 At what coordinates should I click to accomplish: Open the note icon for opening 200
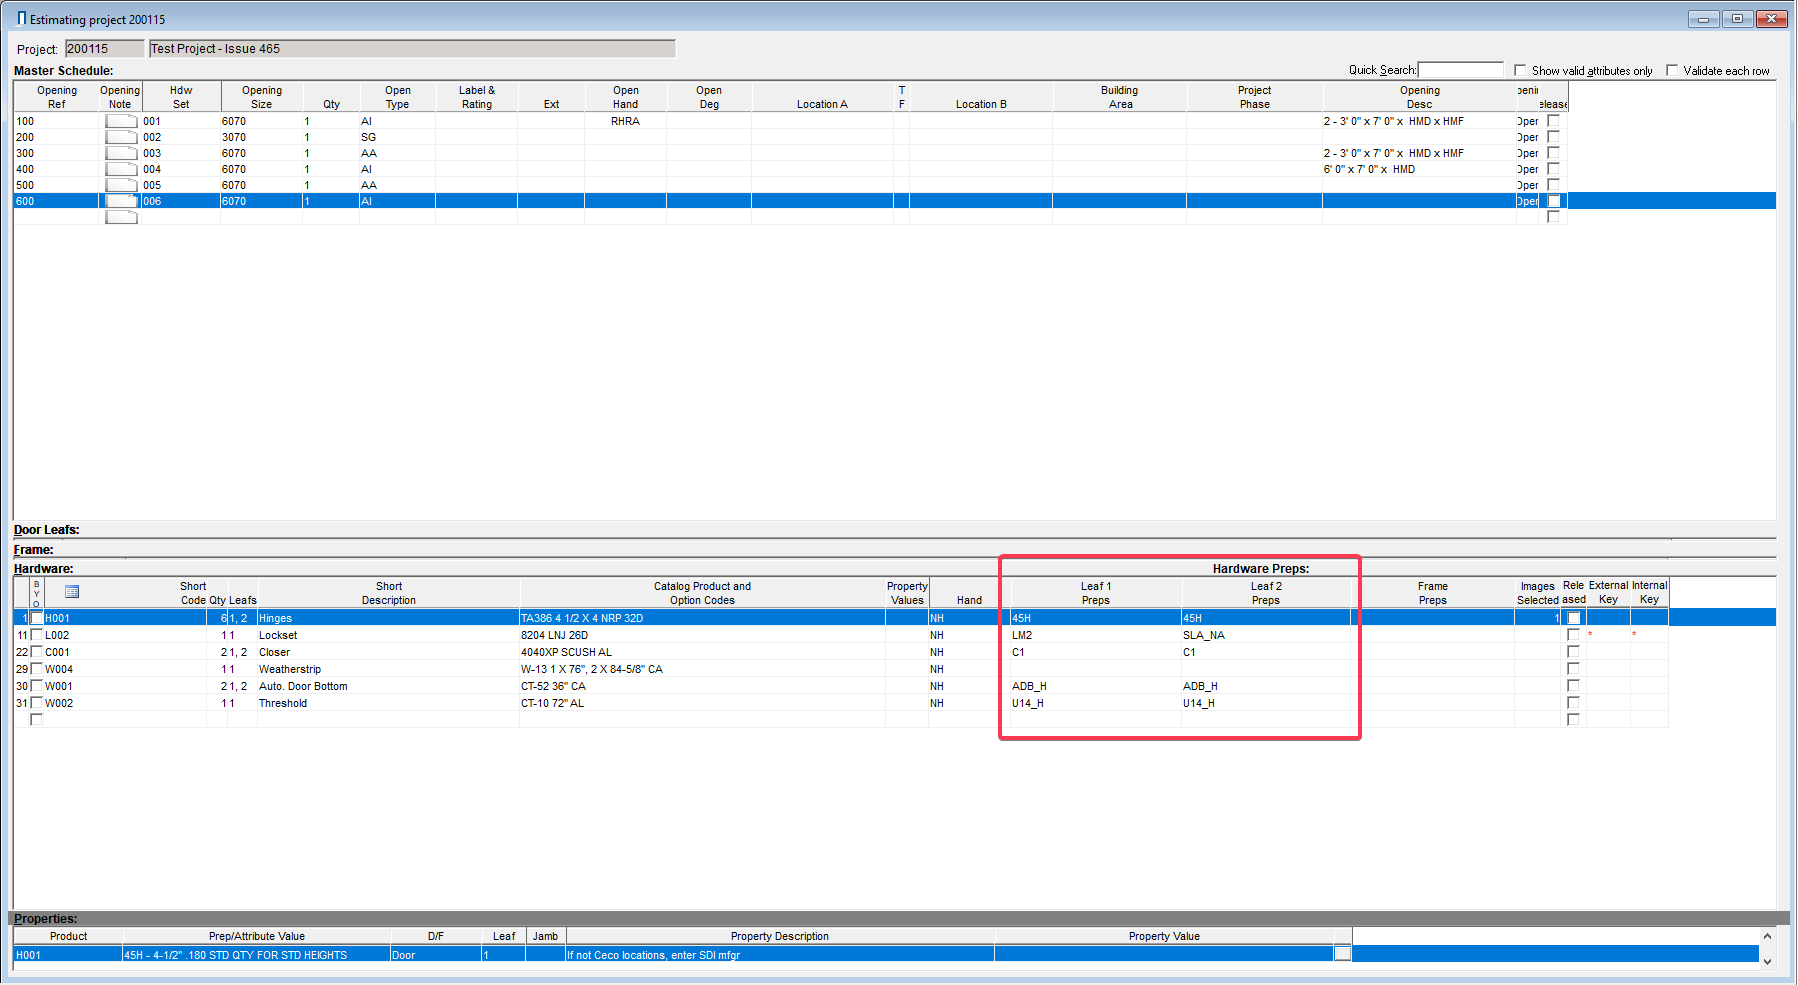tap(121, 137)
